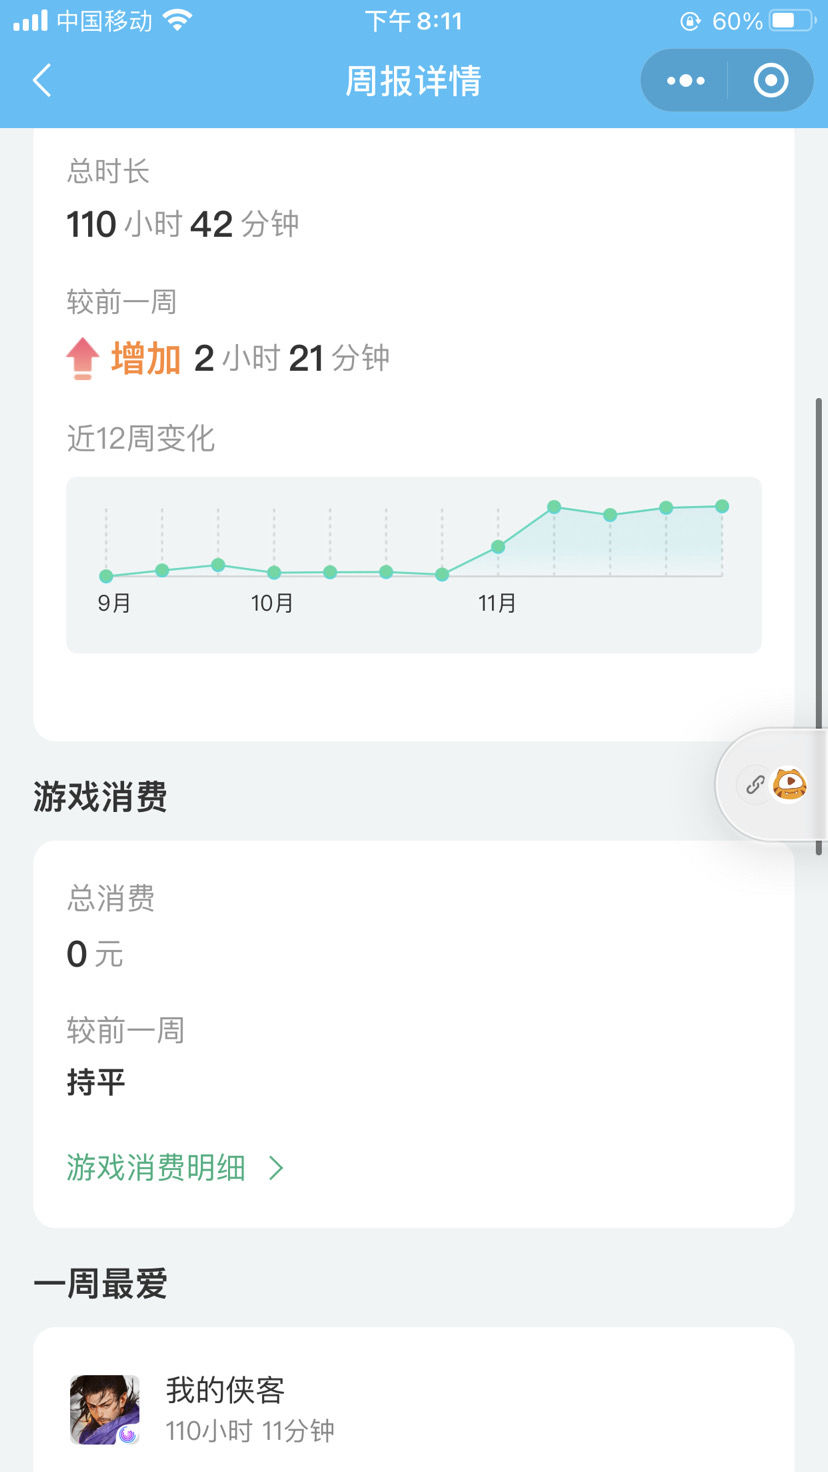Select the chart point above 11月

(x=498, y=547)
